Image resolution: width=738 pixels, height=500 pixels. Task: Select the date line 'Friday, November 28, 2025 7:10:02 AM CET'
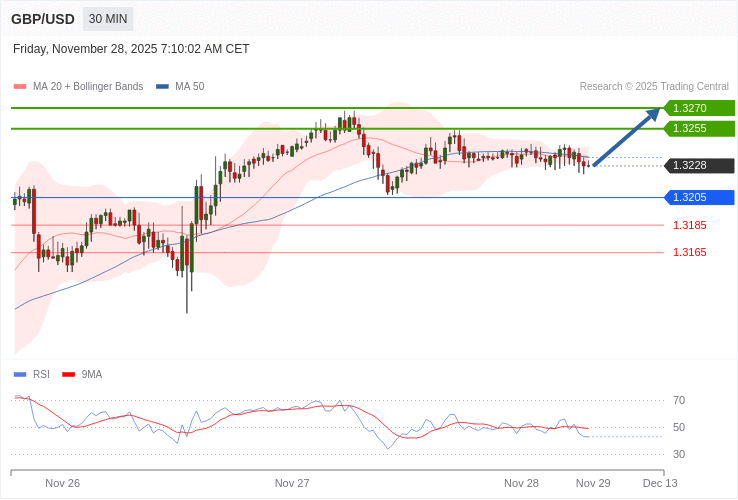pyautogui.click(x=131, y=49)
